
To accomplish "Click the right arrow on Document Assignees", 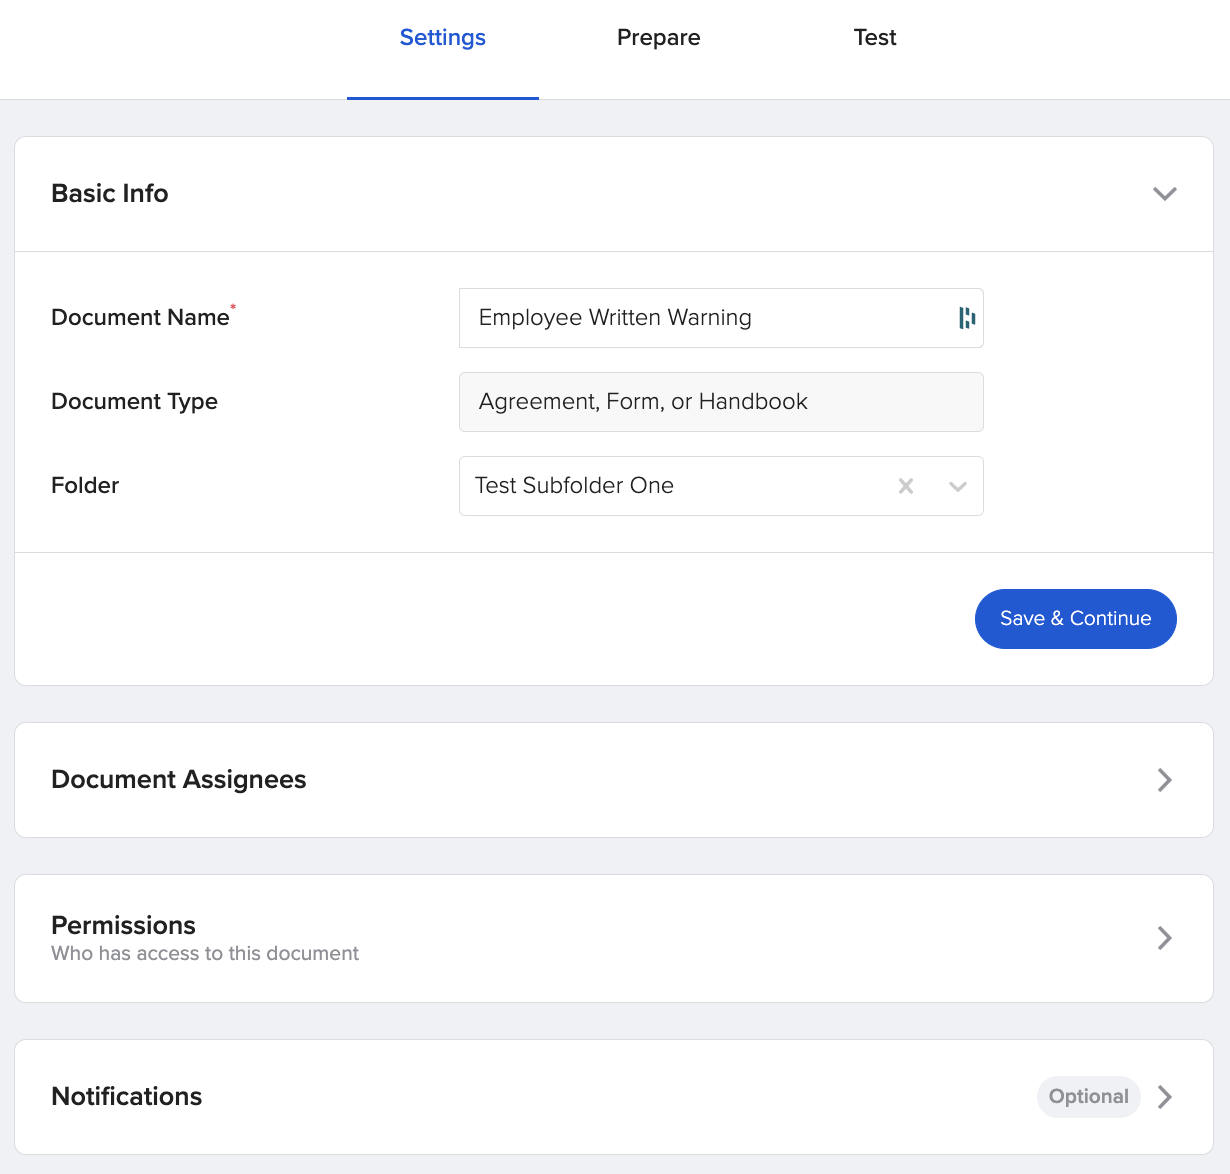I will click(x=1164, y=780).
